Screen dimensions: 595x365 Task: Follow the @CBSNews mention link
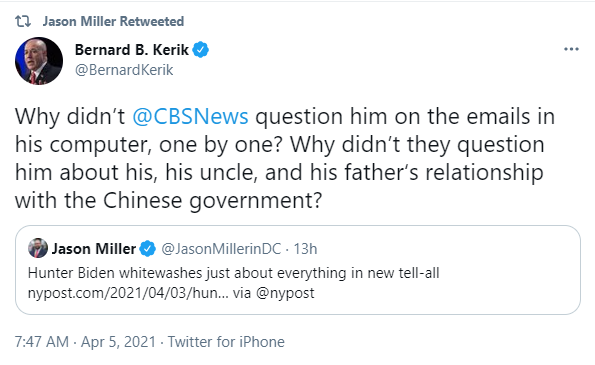click(x=190, y=116)
